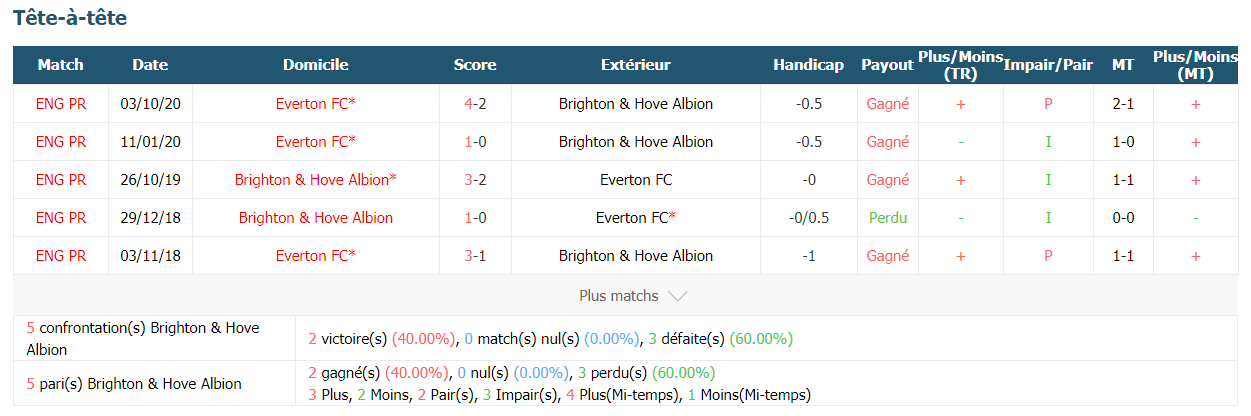Image resolution: width=1251 pixels, height=416 pixels.
Task: Click the Handicap column header
Action: tap(808, 65)
